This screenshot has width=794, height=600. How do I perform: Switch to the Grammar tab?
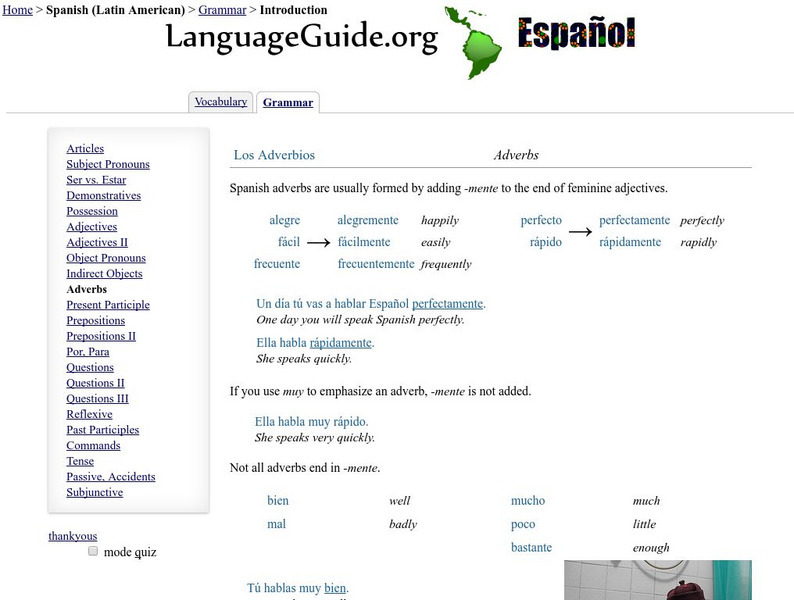[288, 102]
